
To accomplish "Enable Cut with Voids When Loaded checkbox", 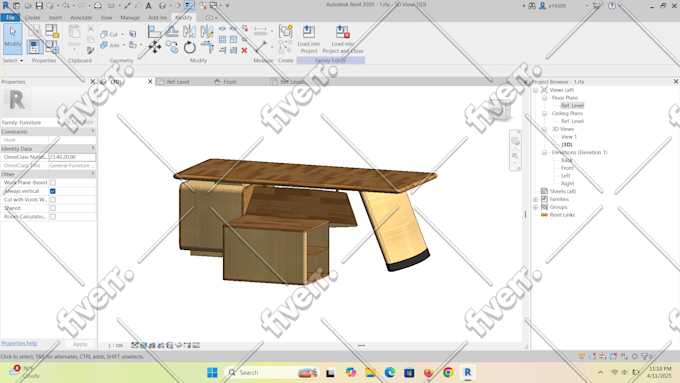I will click(x=53, y=200).
